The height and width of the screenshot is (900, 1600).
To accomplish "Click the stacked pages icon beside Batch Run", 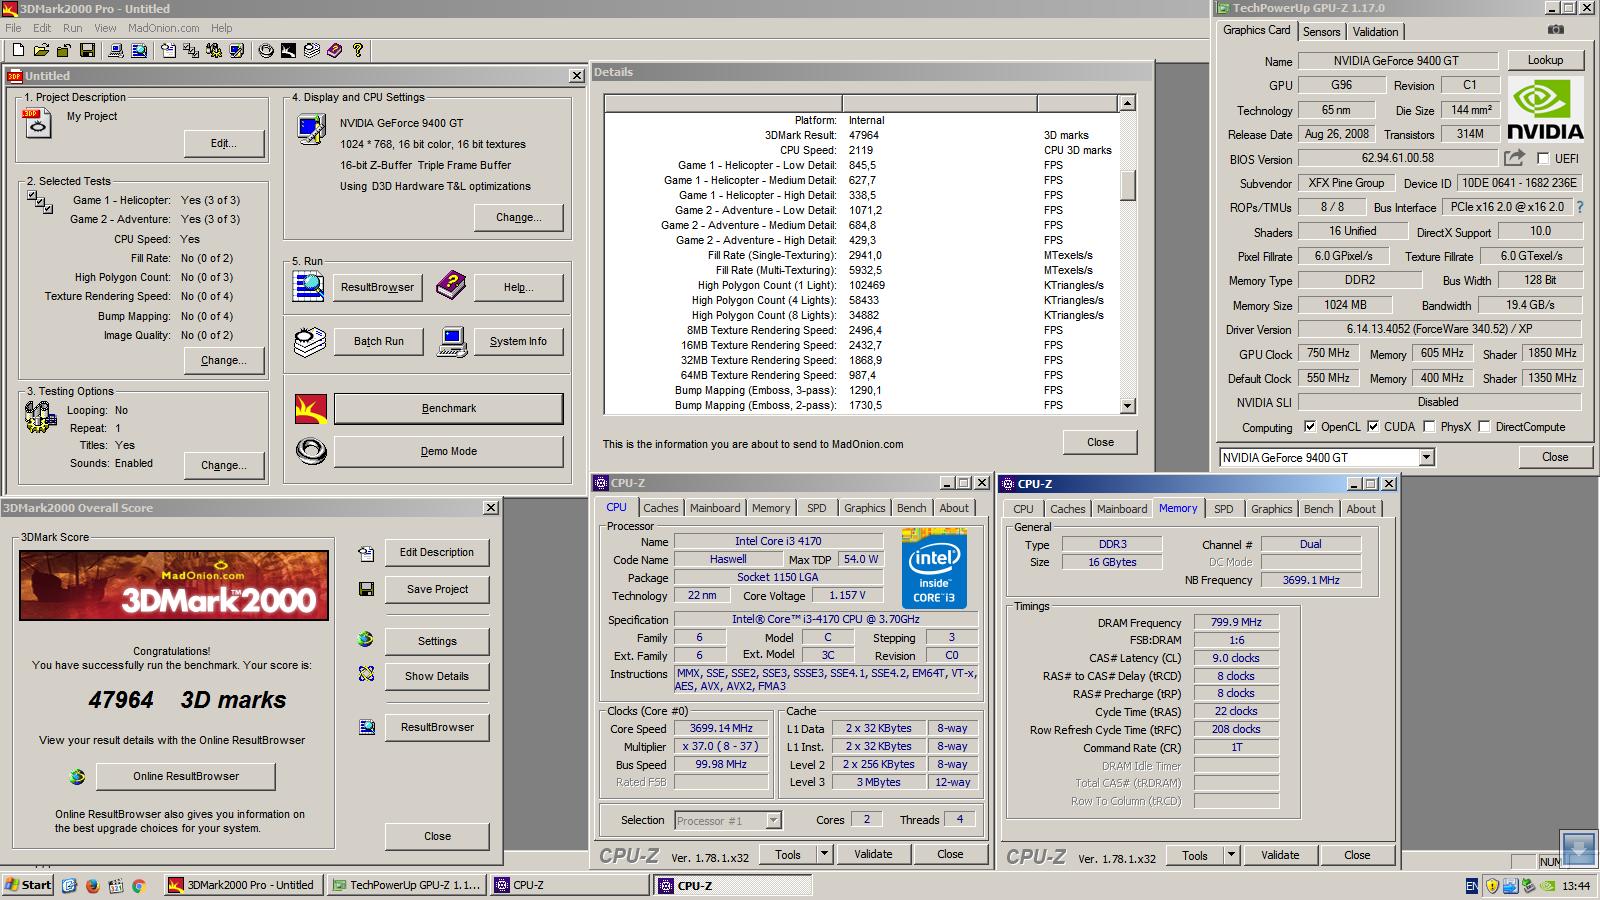I will 309,342.
